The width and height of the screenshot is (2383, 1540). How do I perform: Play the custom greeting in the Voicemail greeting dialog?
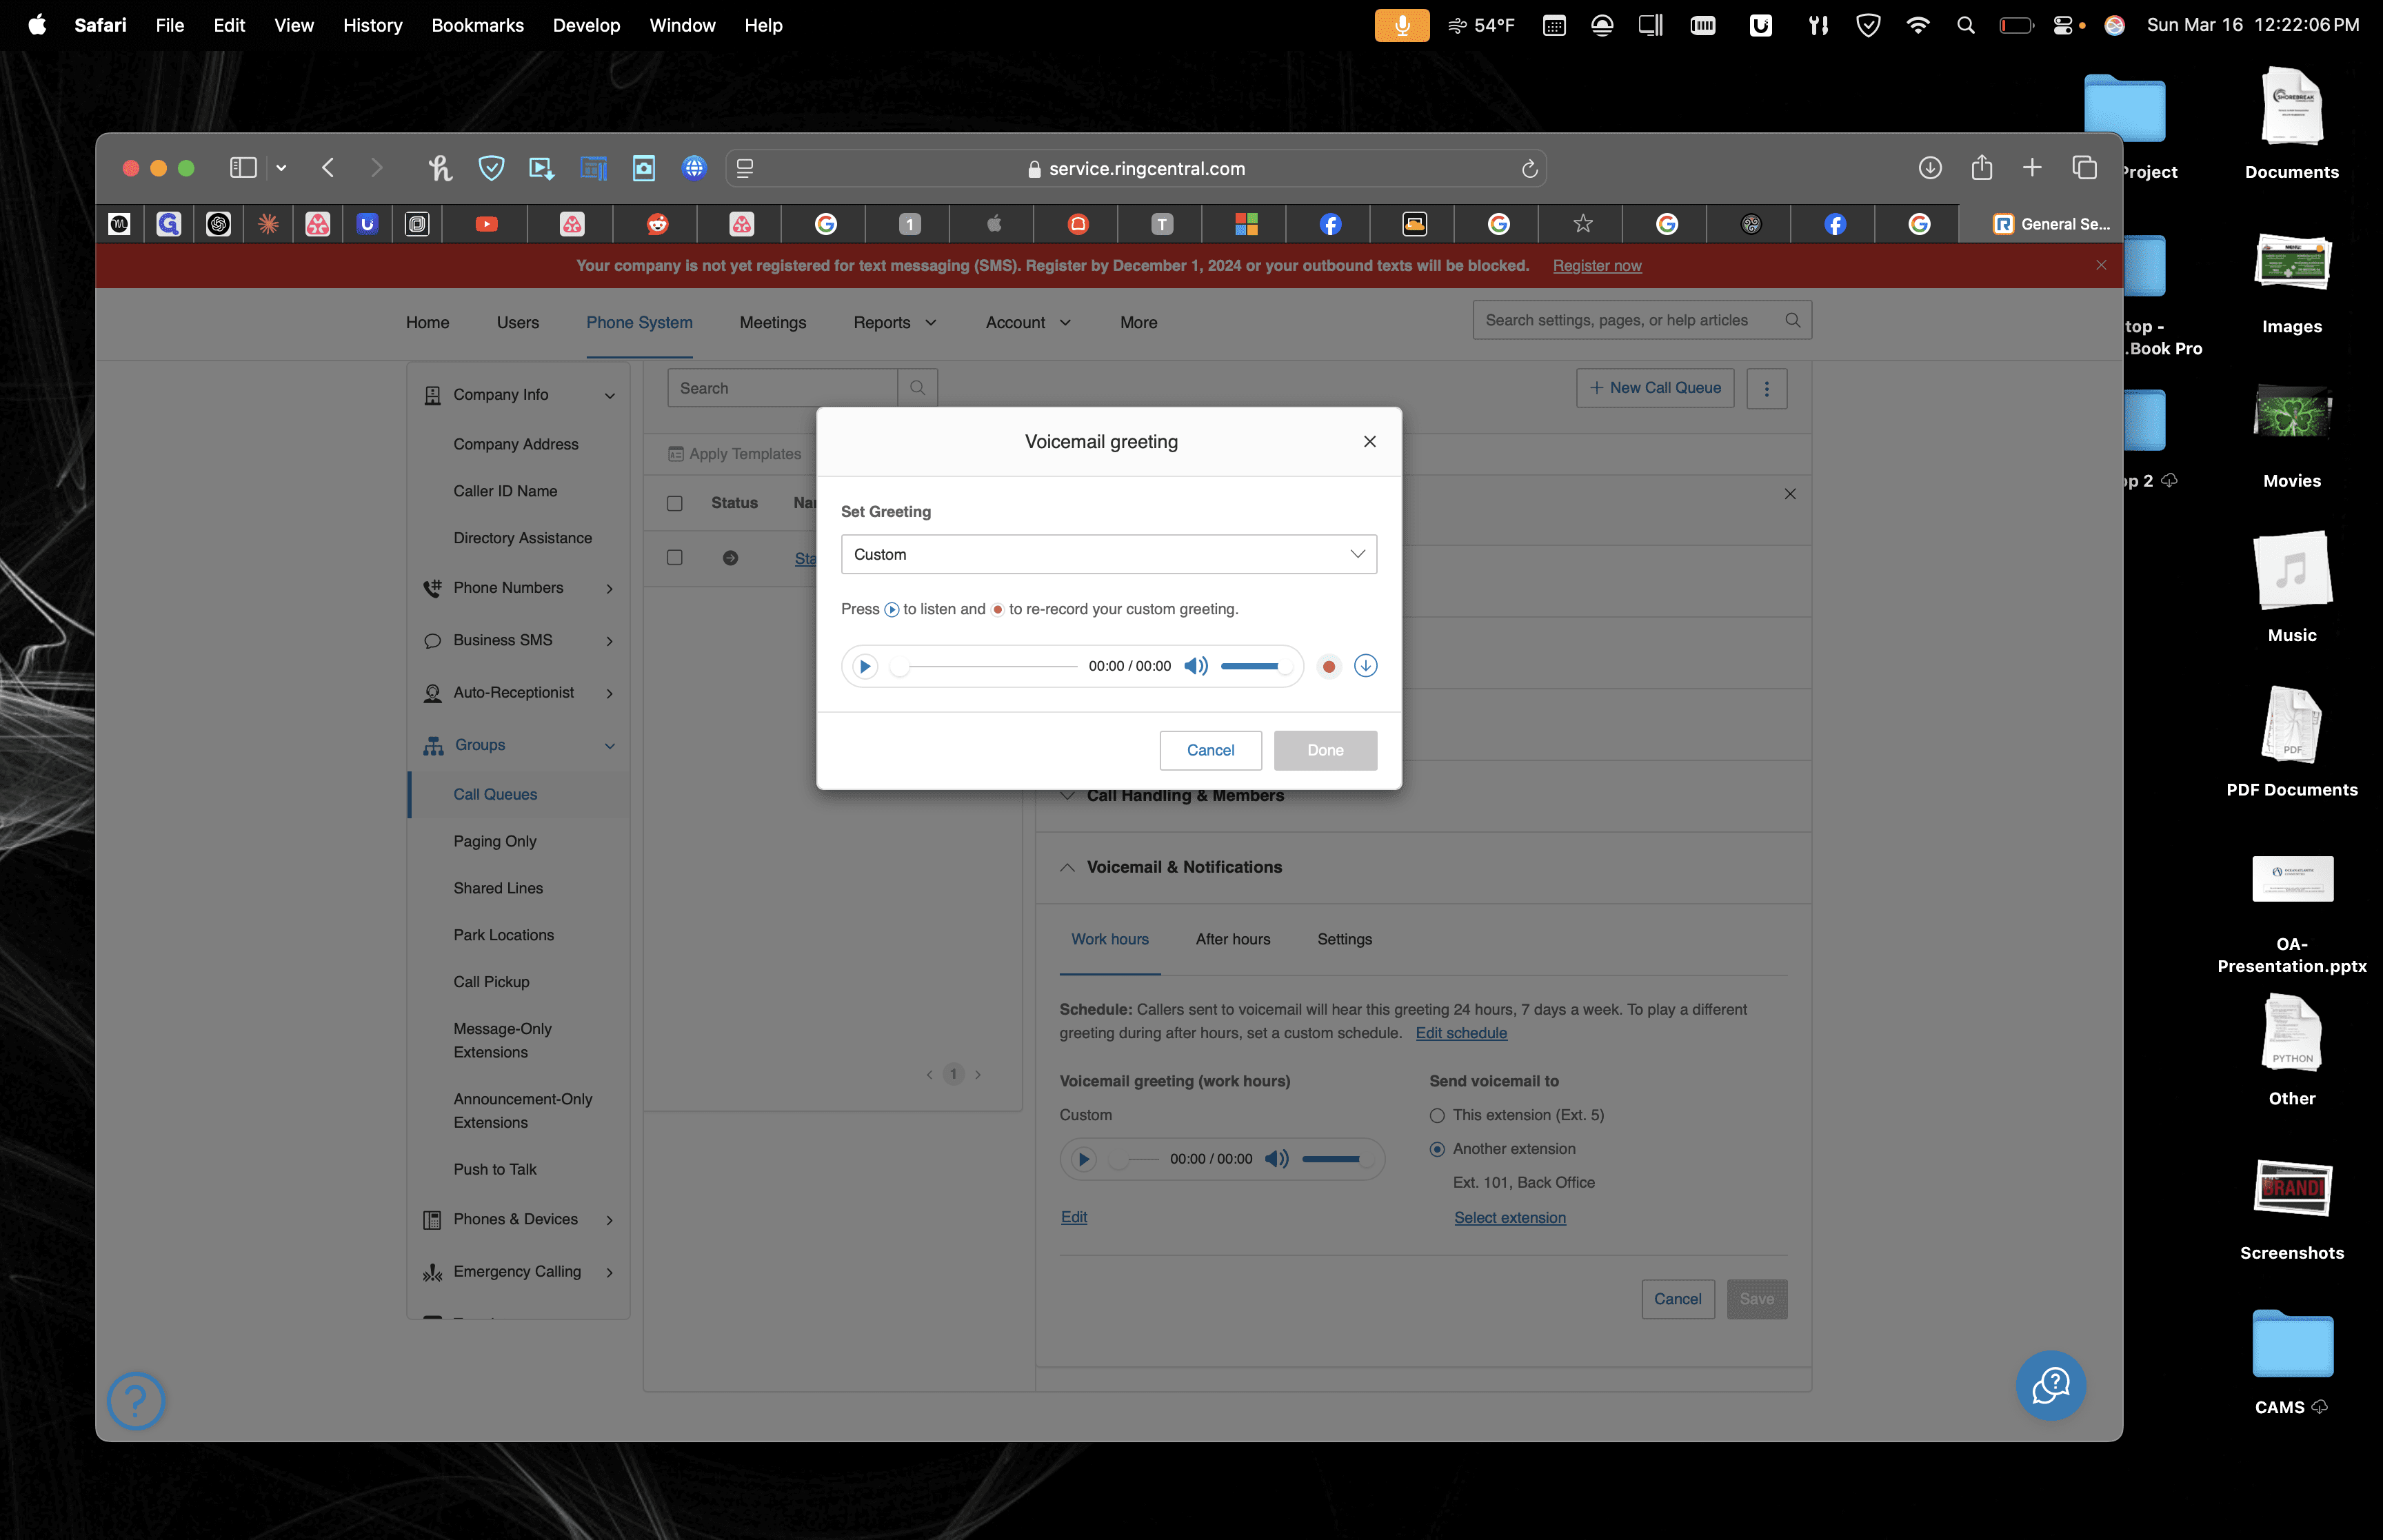865,666
